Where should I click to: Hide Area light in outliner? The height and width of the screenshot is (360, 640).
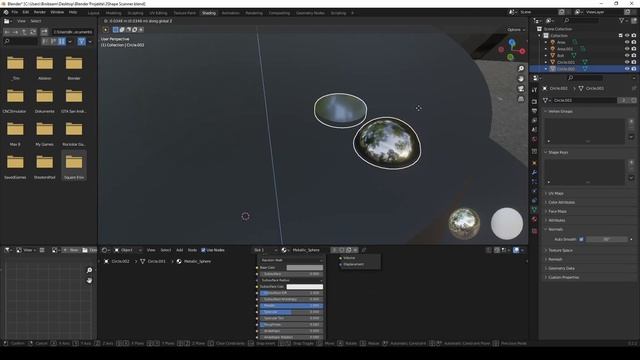click(627, 42)
